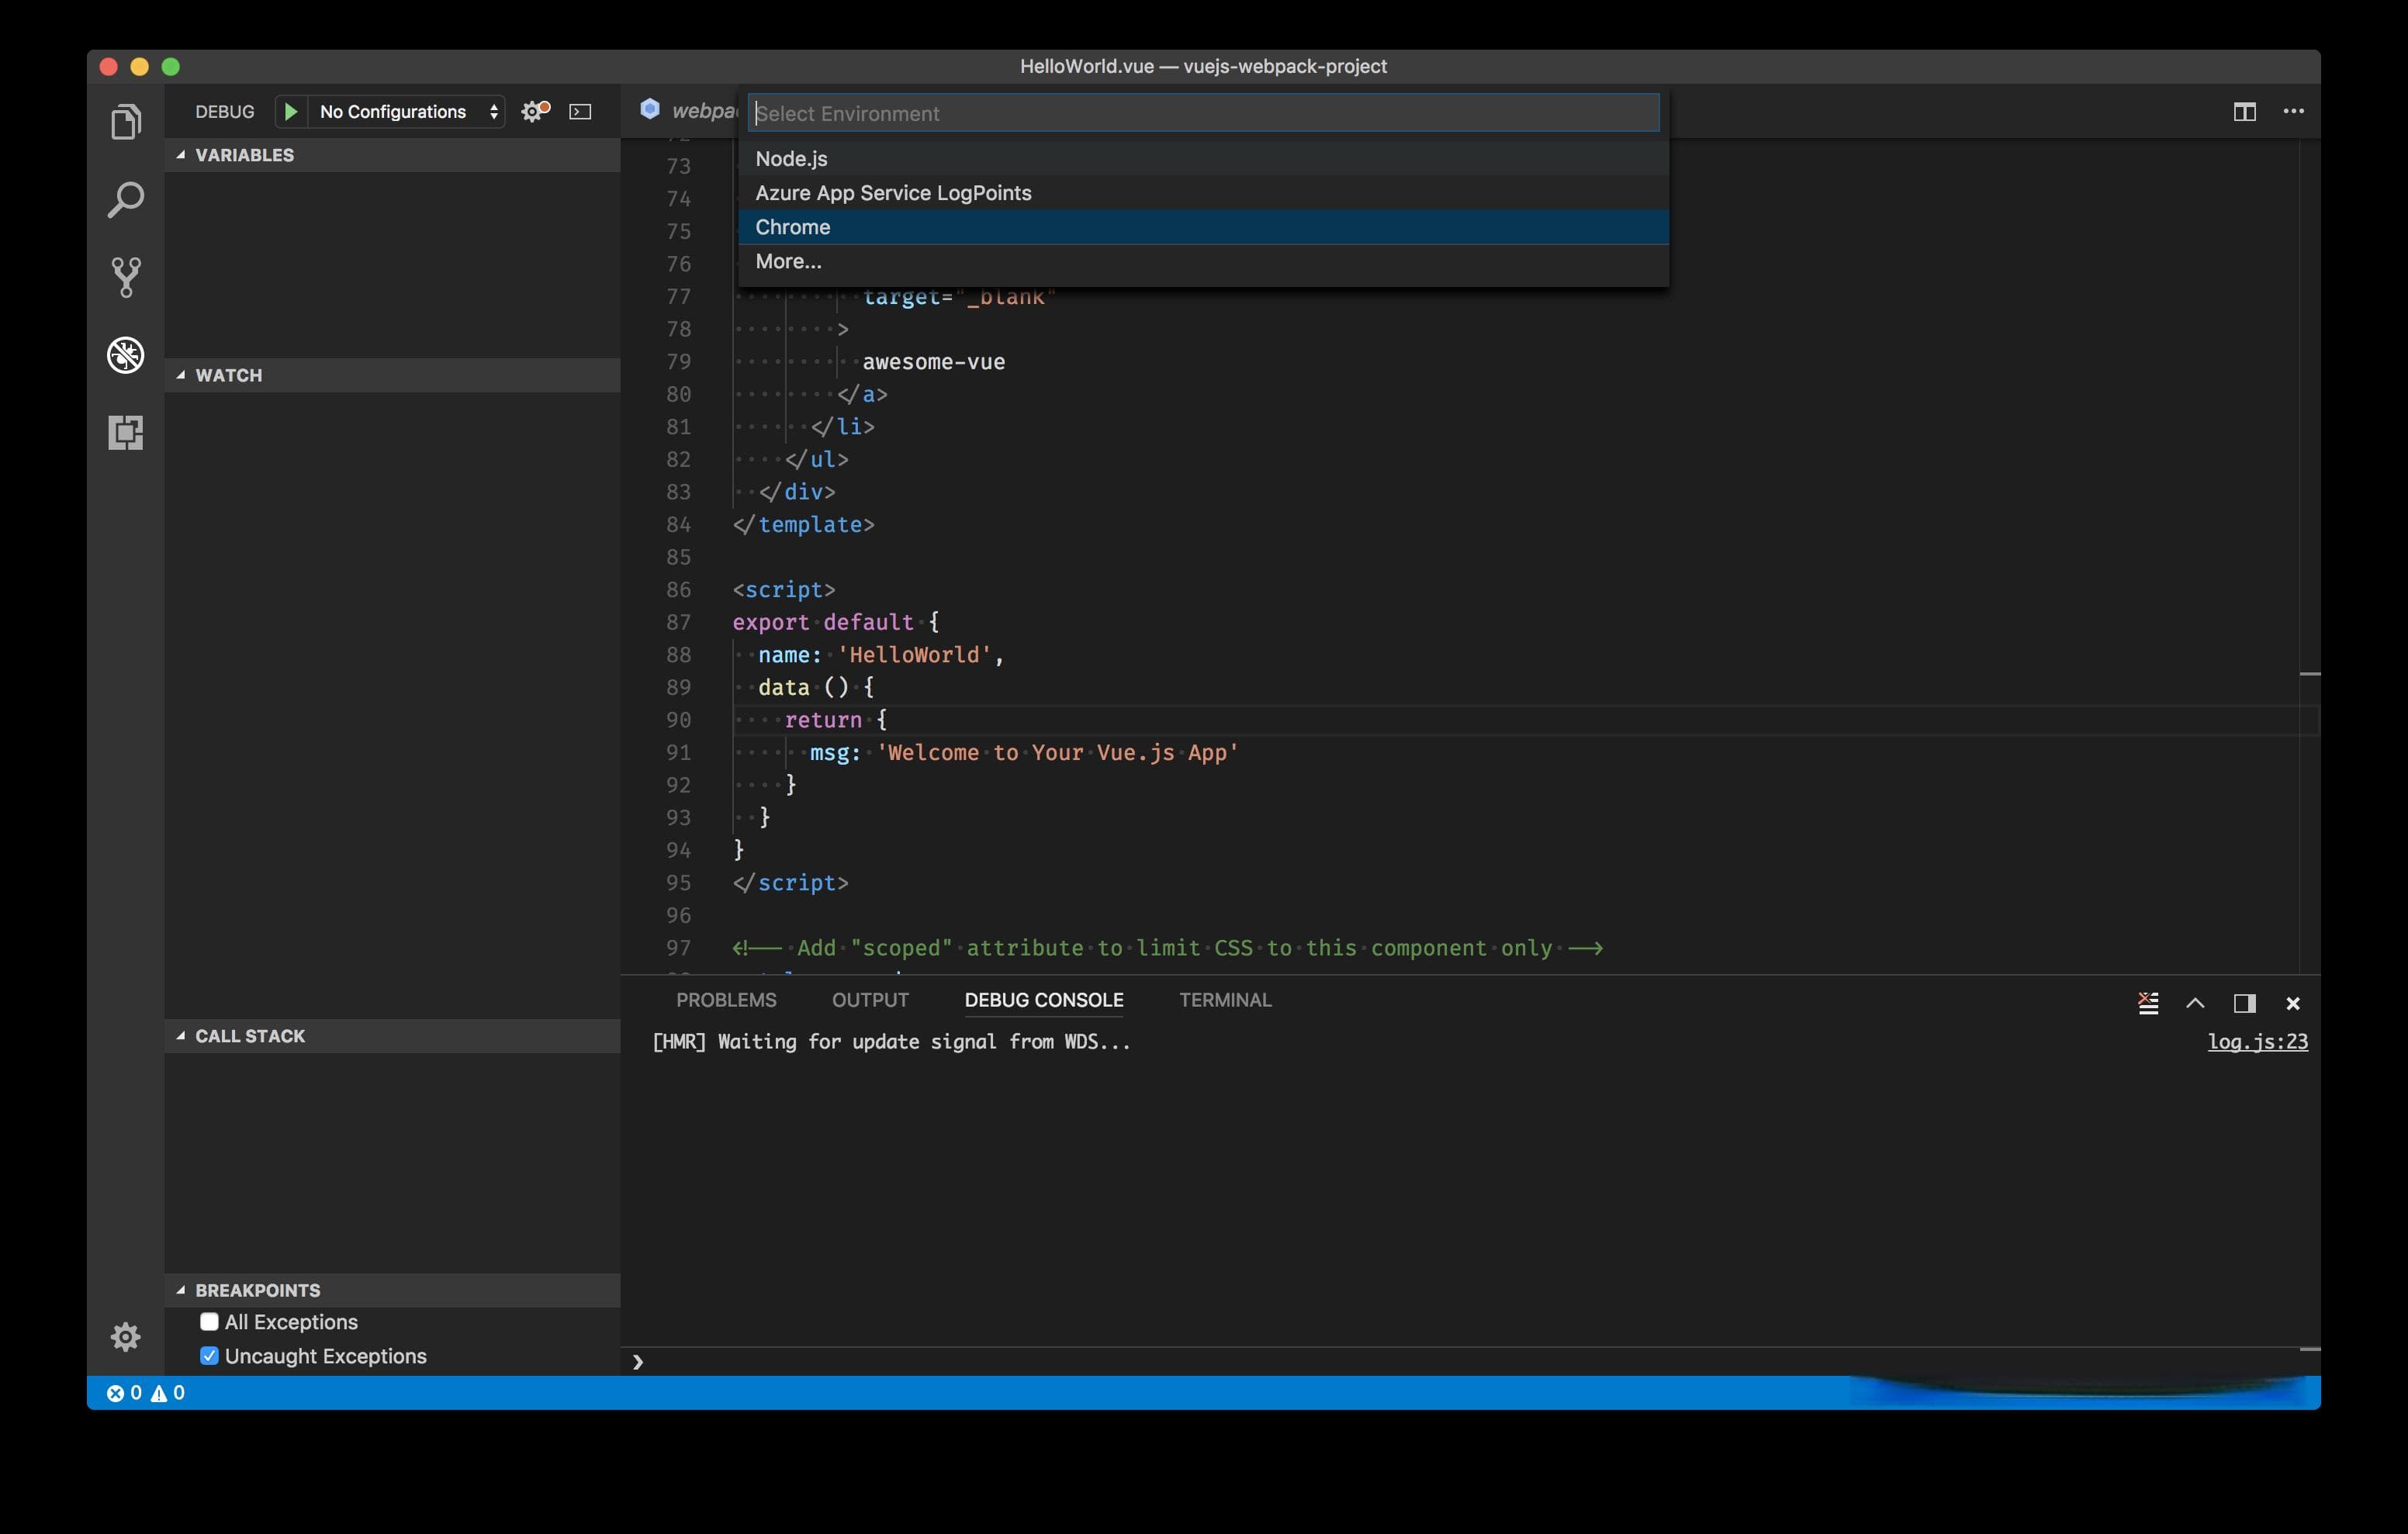The width and height of the screenshot is (2408, 1534).
Task: Switch to the Output tab
Action: pos(870,1000)
